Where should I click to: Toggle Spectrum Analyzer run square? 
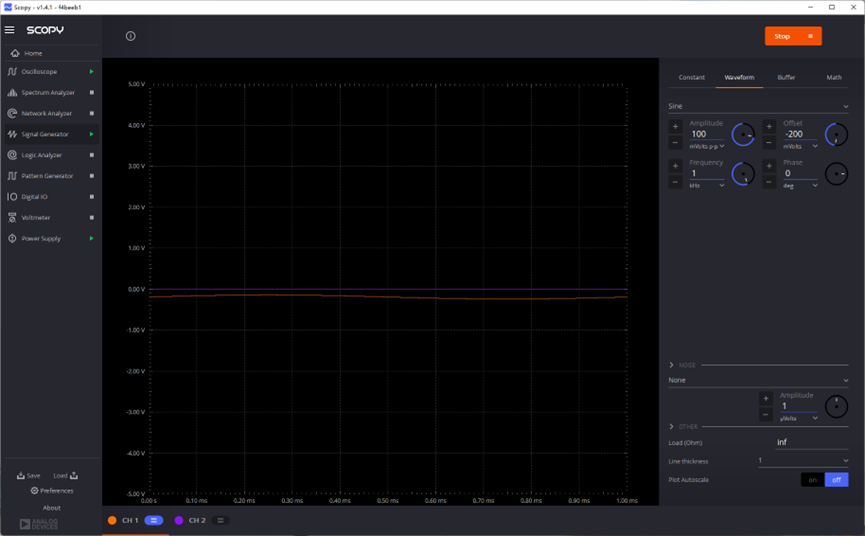tap(92, 93)
